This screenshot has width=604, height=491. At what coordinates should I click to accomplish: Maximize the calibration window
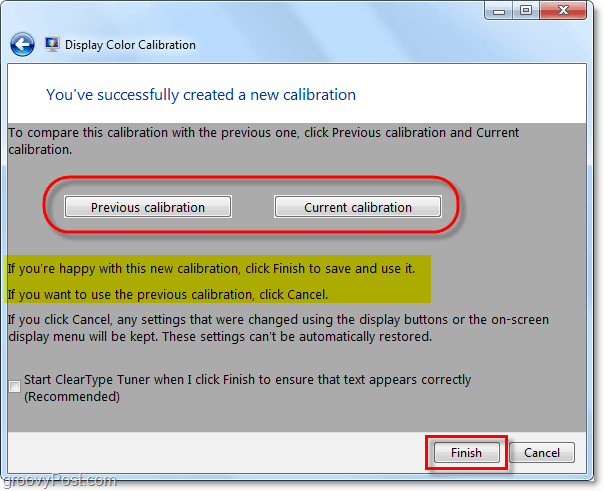(526, 11)
